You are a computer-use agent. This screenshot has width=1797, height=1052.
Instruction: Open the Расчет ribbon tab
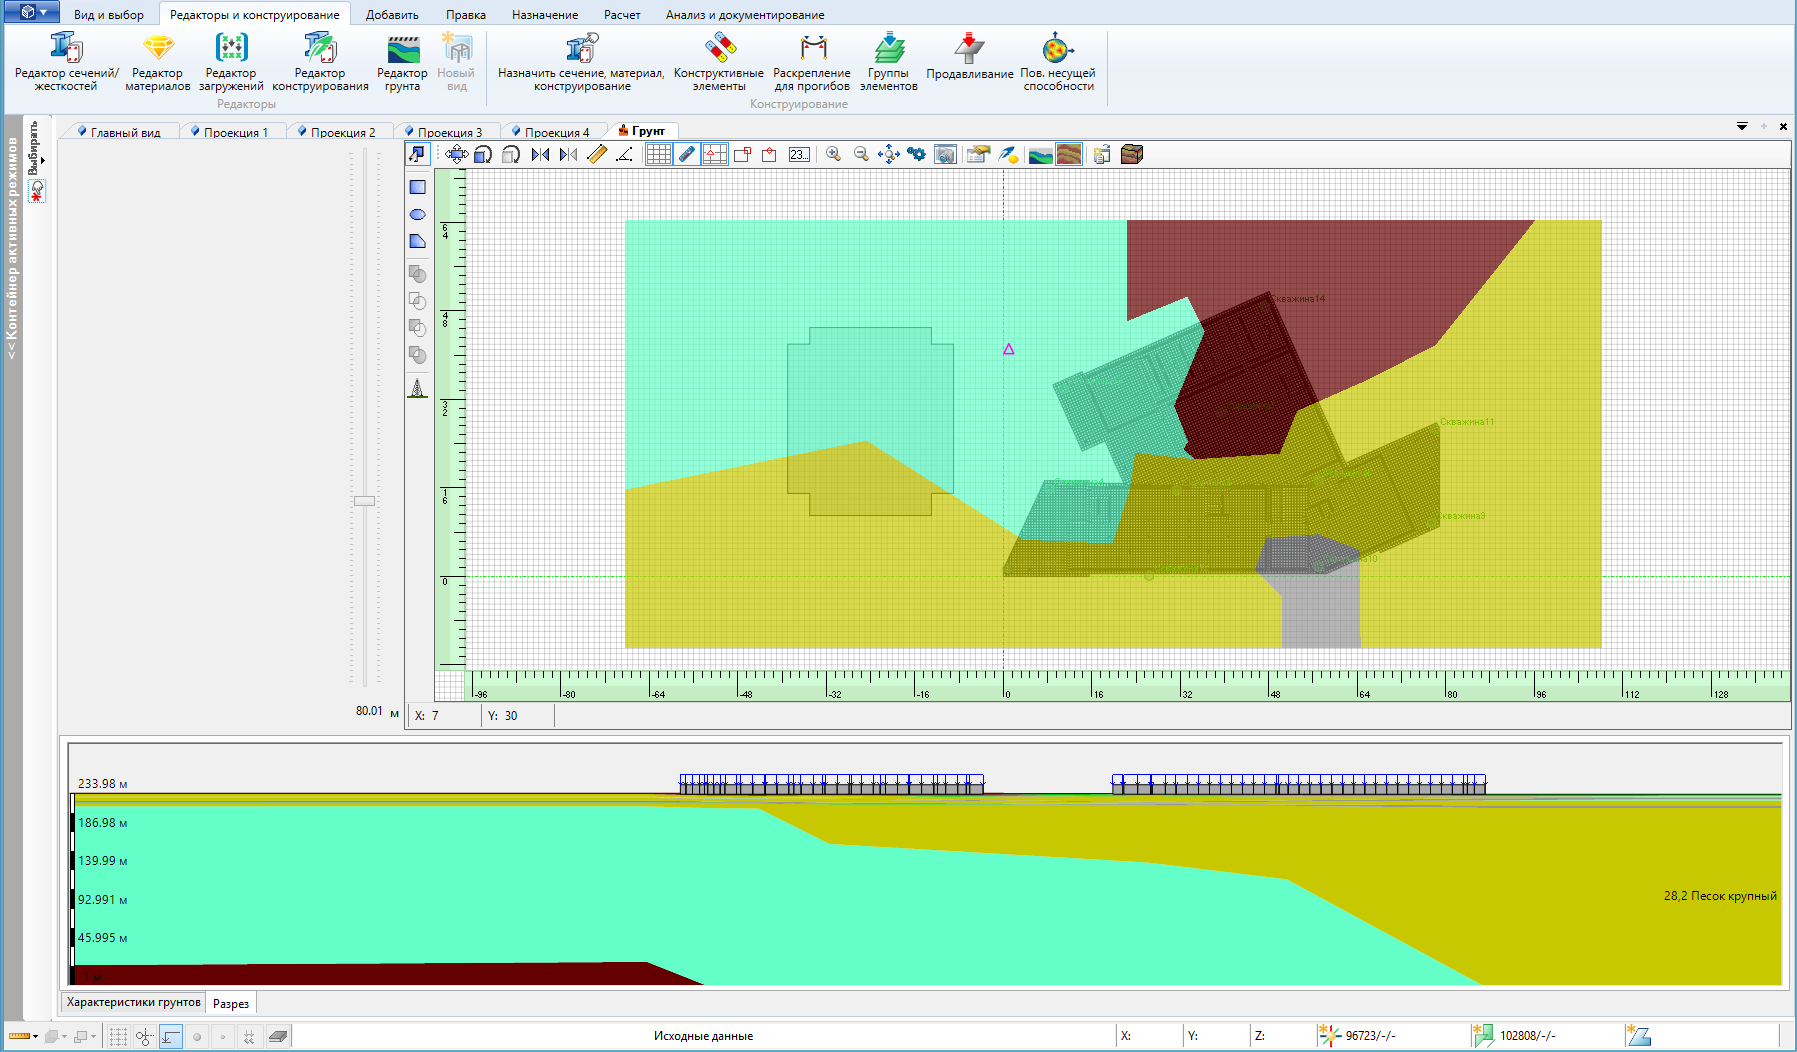[x=622, y=15]
